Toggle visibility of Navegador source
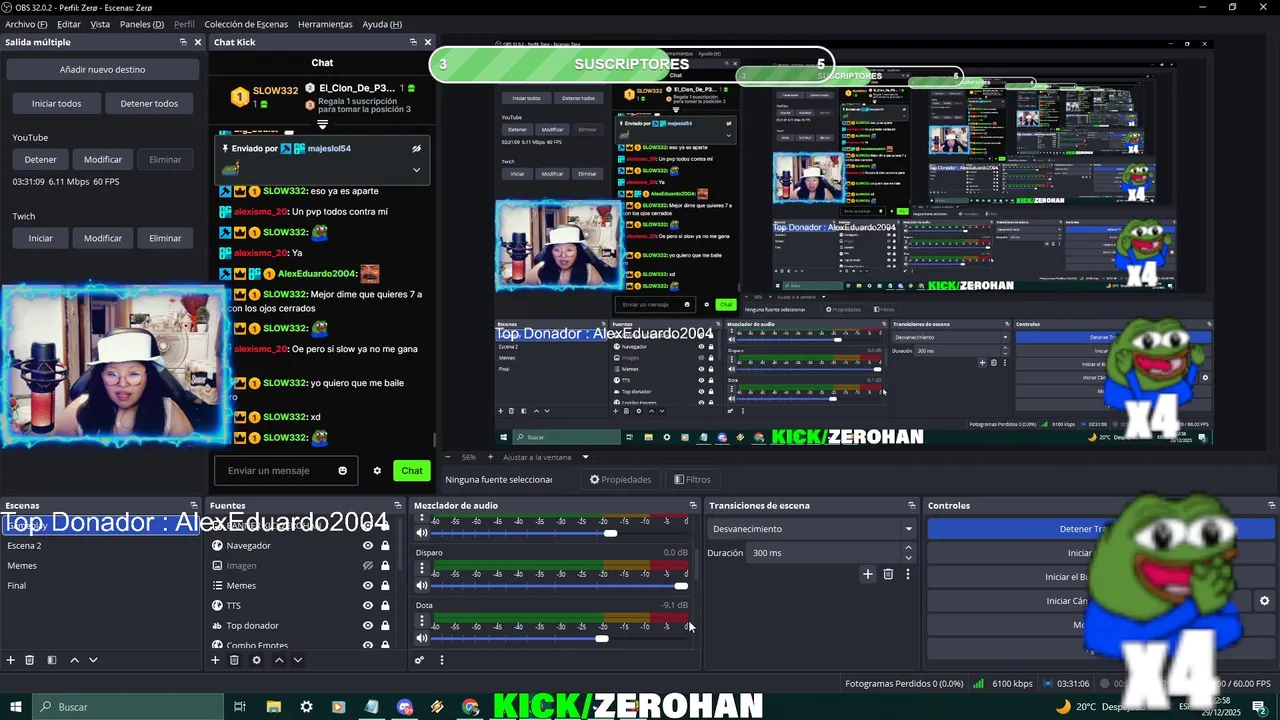The height and width of the screenshot is (720, 1280). click(368, 546)
